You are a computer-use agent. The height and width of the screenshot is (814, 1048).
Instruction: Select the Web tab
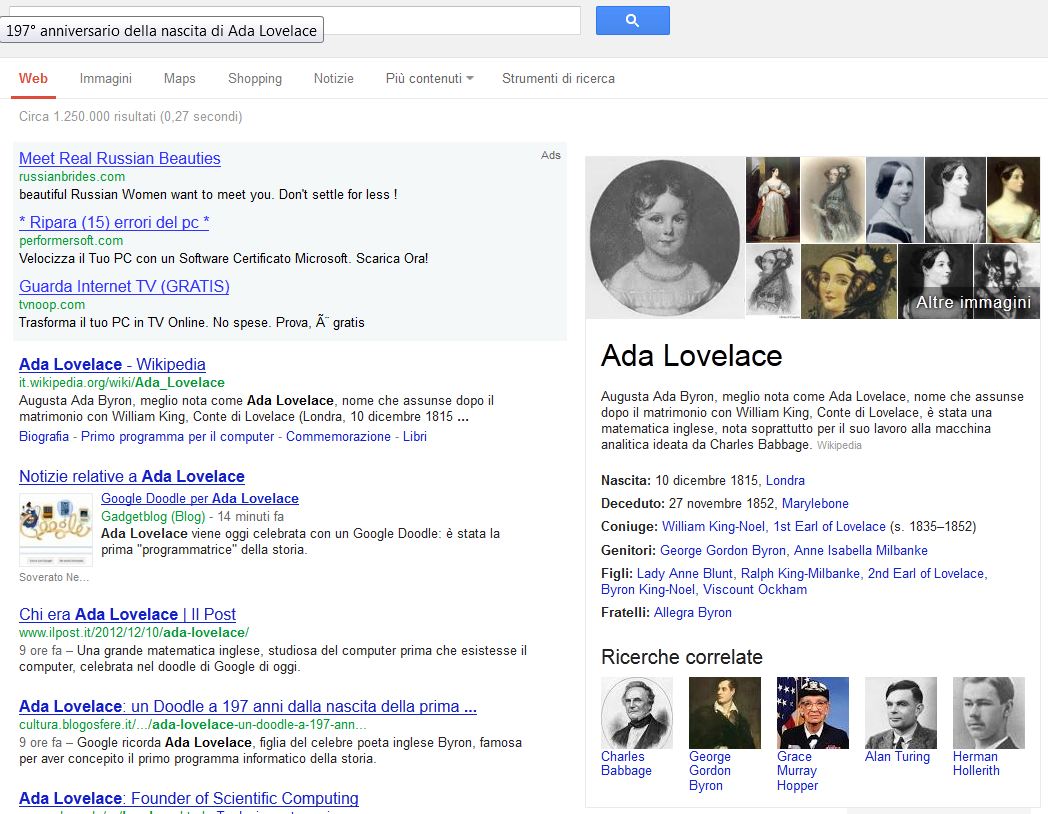tap(33, 78)
